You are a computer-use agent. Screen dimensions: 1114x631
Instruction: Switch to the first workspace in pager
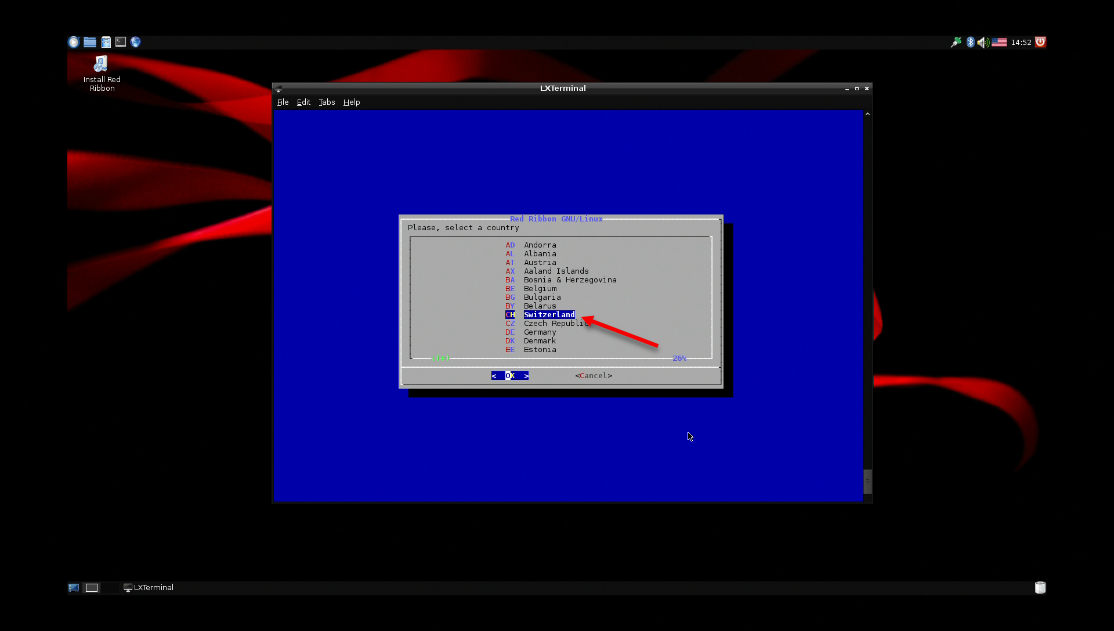click(92, 588)
